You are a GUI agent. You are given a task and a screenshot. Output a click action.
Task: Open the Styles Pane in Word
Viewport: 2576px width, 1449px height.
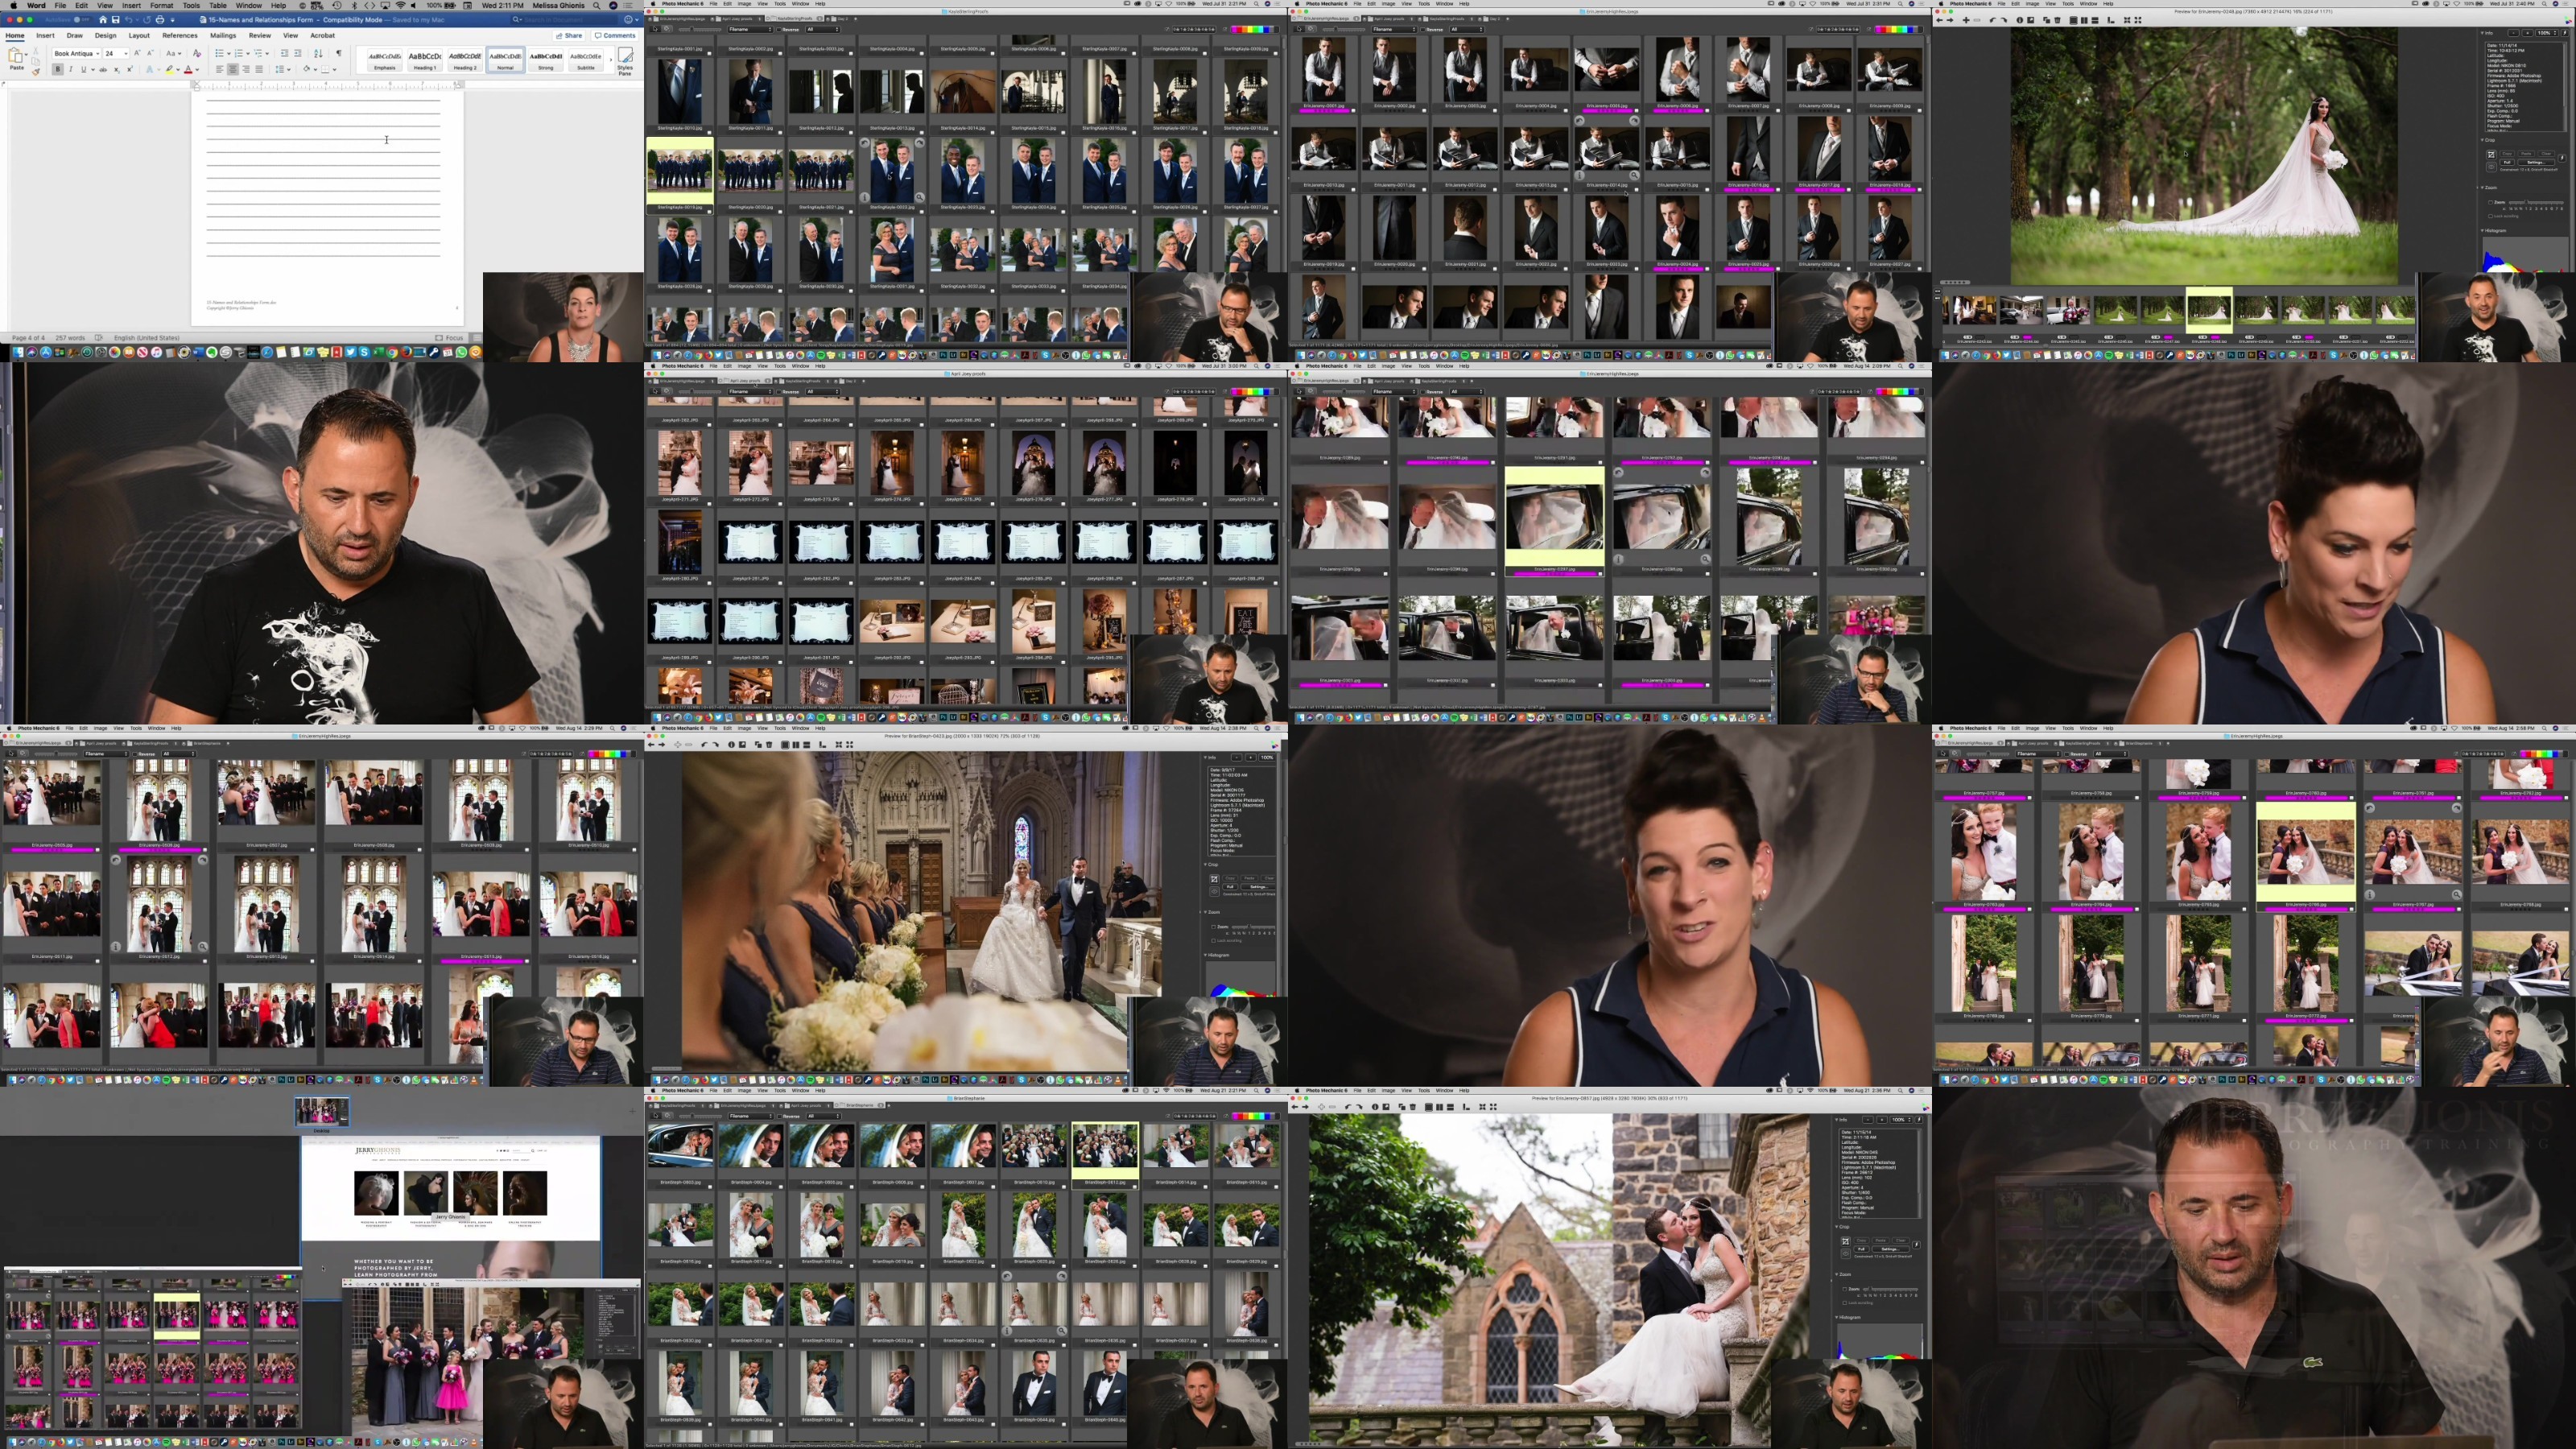[x=625, y=60]
